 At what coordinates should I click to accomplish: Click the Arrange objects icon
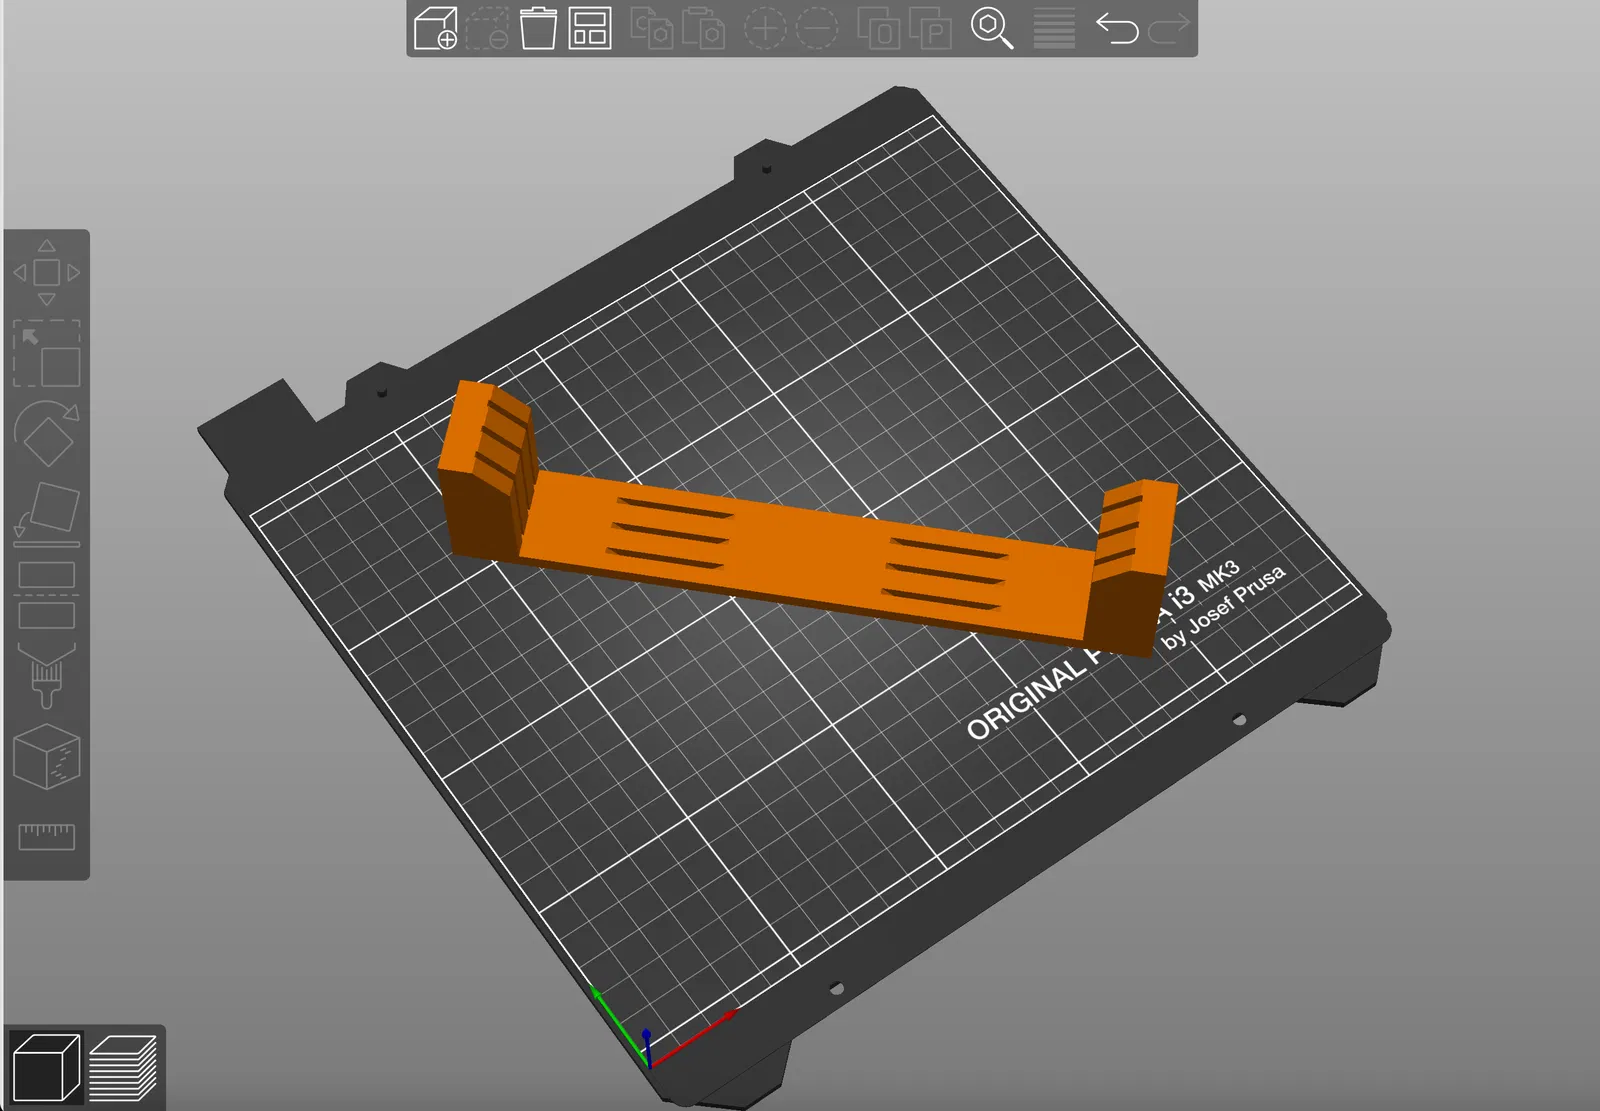[x=590, y=27]
